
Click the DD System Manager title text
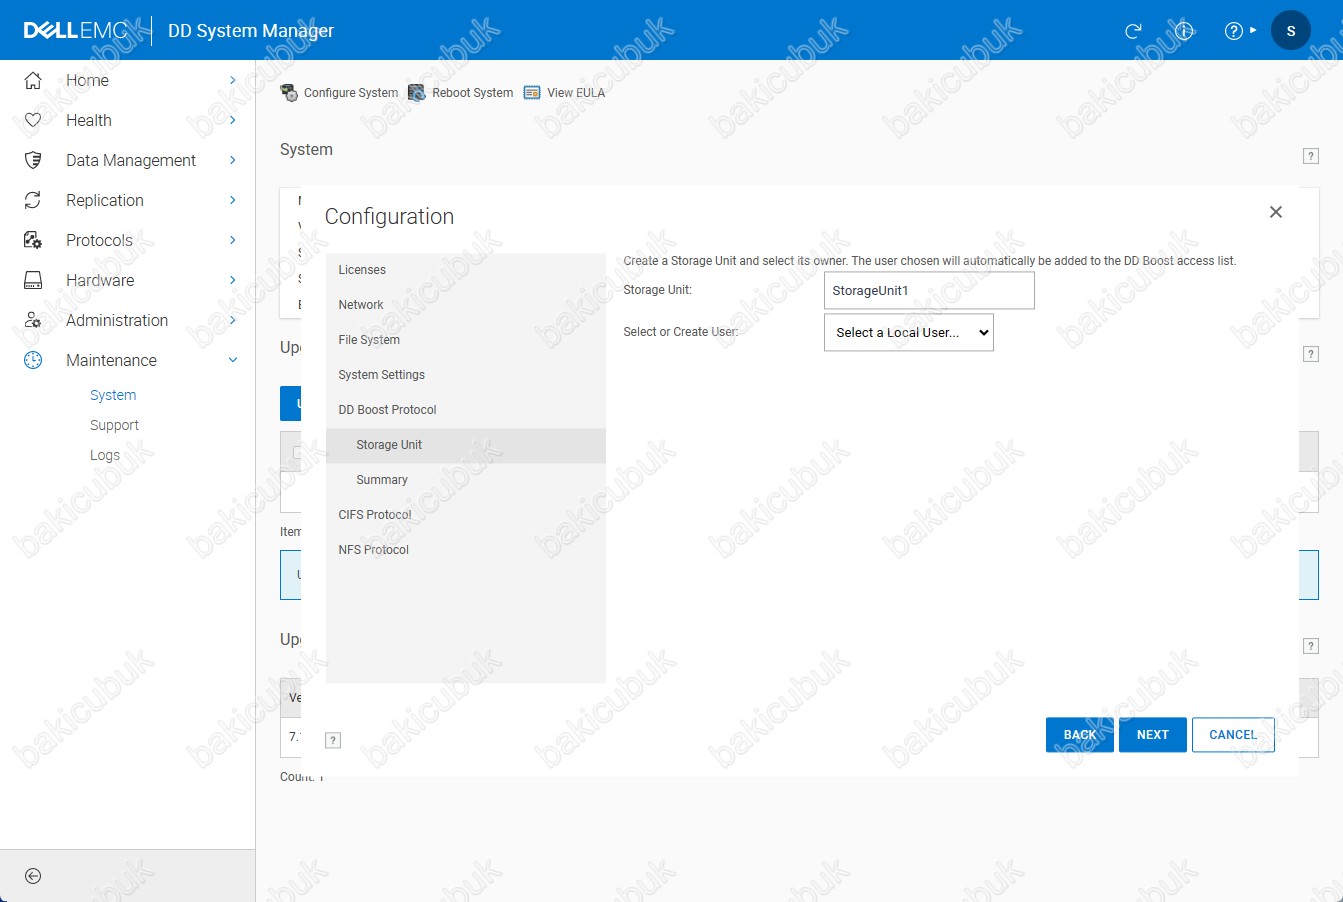click(x=251, y=31)
